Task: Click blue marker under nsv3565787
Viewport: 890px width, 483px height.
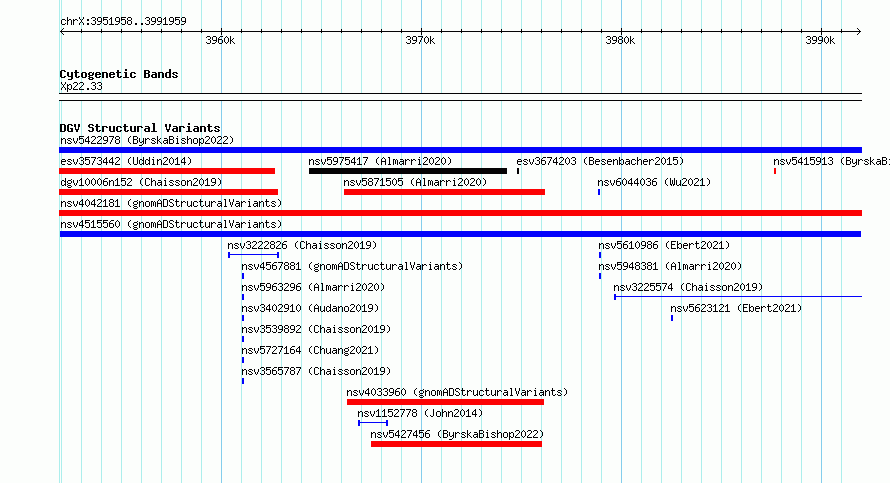Action: click(243, 381)
